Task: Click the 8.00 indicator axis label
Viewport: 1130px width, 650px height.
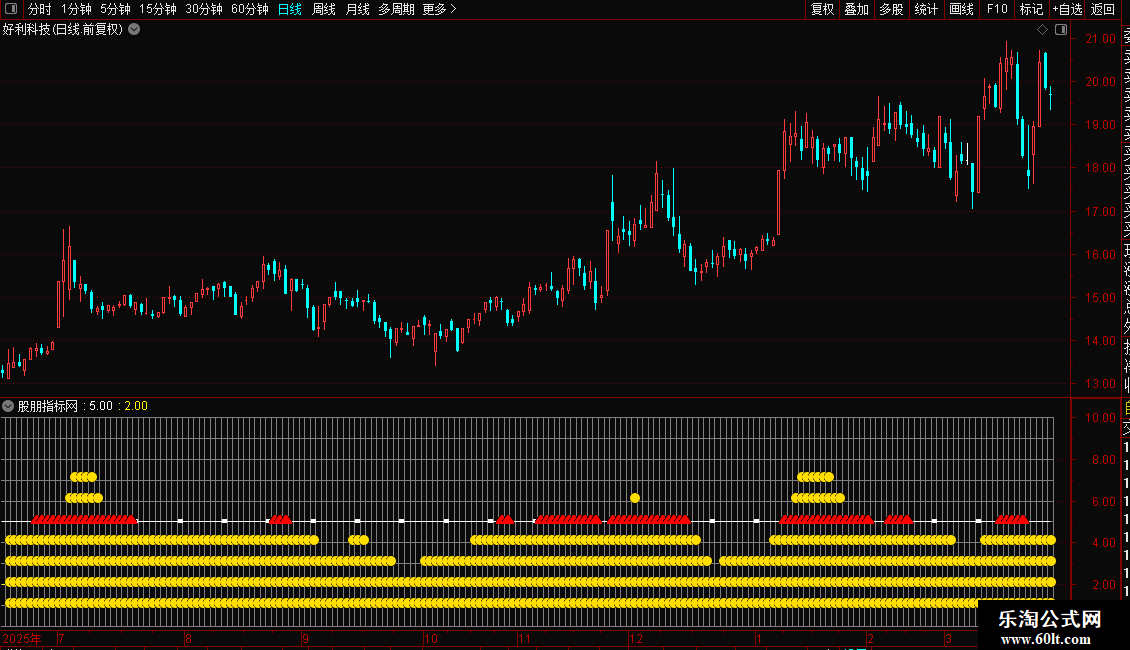Action: [x=1103, y=460]
